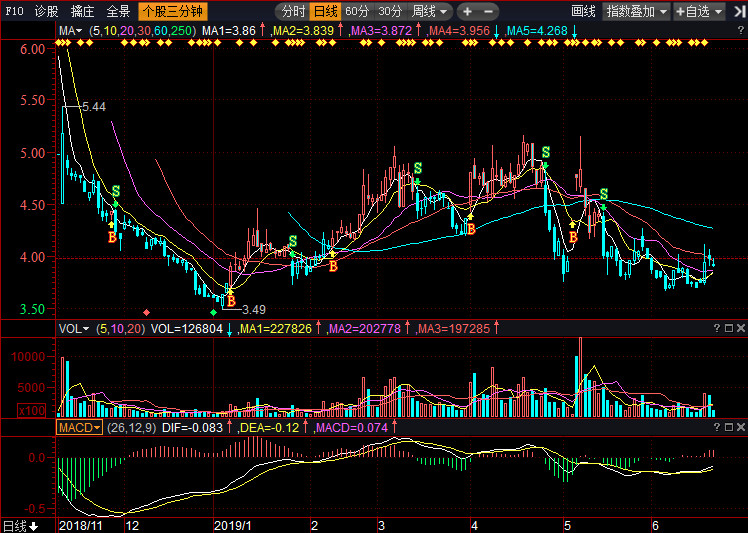748x533 pixels.
Task: Open the 周线 period dropdown
Action: (x=429, y=12)
